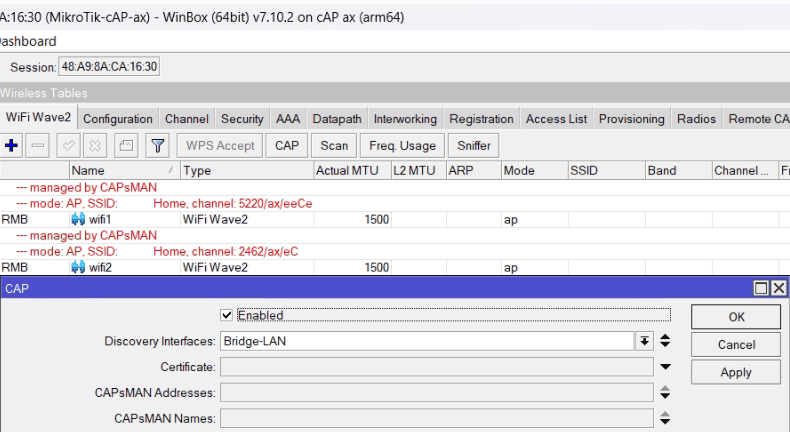The width and height of the screenshot is (790, 432).
Task: Switch to the AAA tab
Action: click(288, 119)
